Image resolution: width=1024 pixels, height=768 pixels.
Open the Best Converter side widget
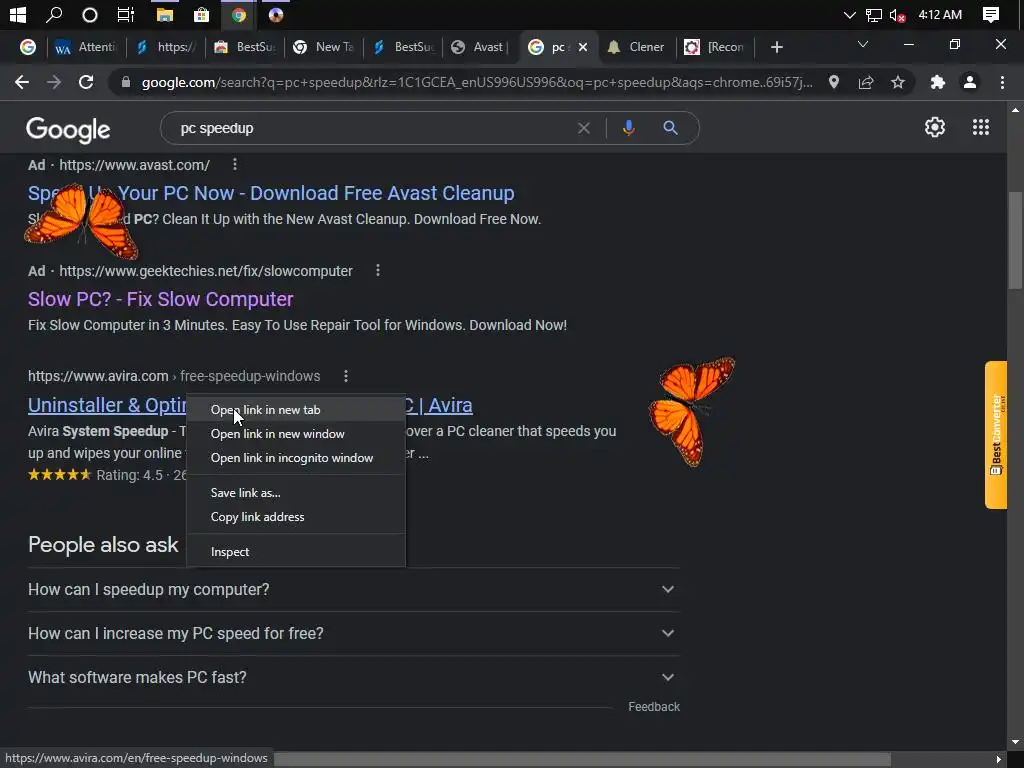click(996, 435)
